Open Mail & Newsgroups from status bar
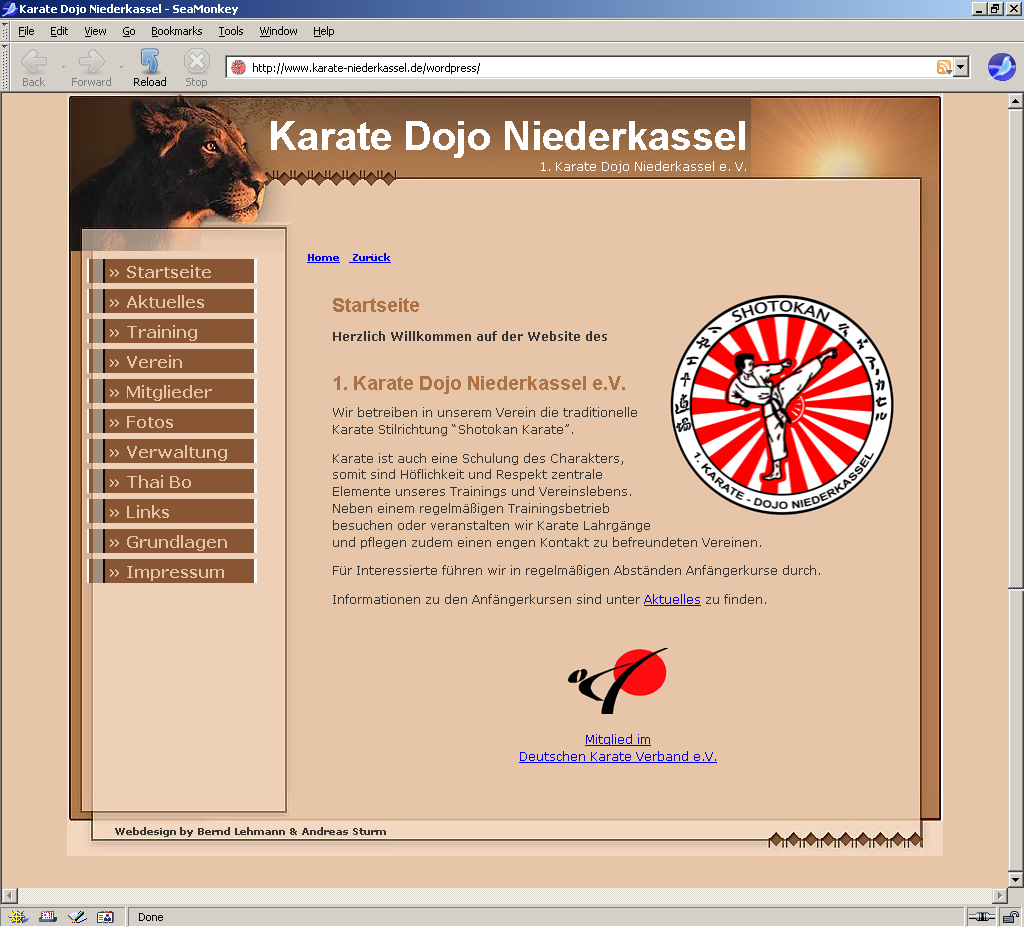Viewport: 1024px width, 927px height. pos(47,916)
